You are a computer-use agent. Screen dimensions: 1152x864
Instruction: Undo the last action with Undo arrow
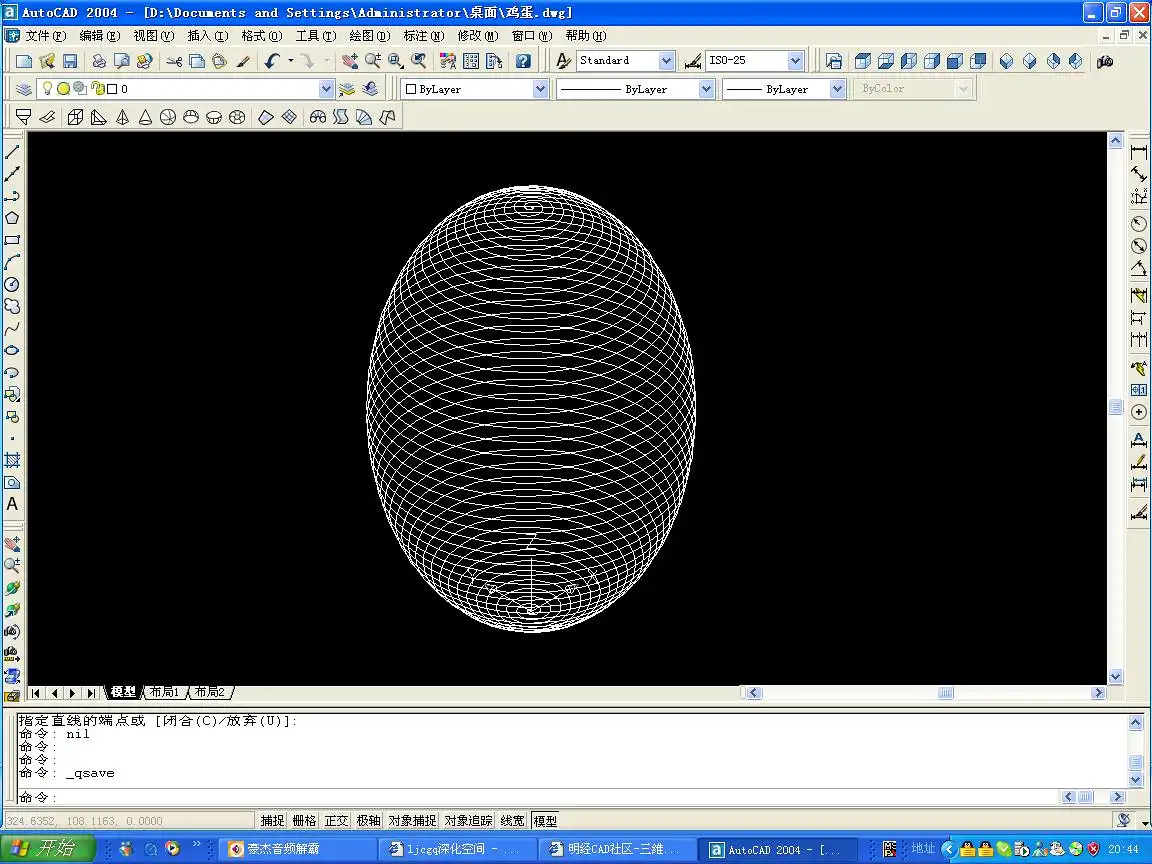[x=273, y=61]
